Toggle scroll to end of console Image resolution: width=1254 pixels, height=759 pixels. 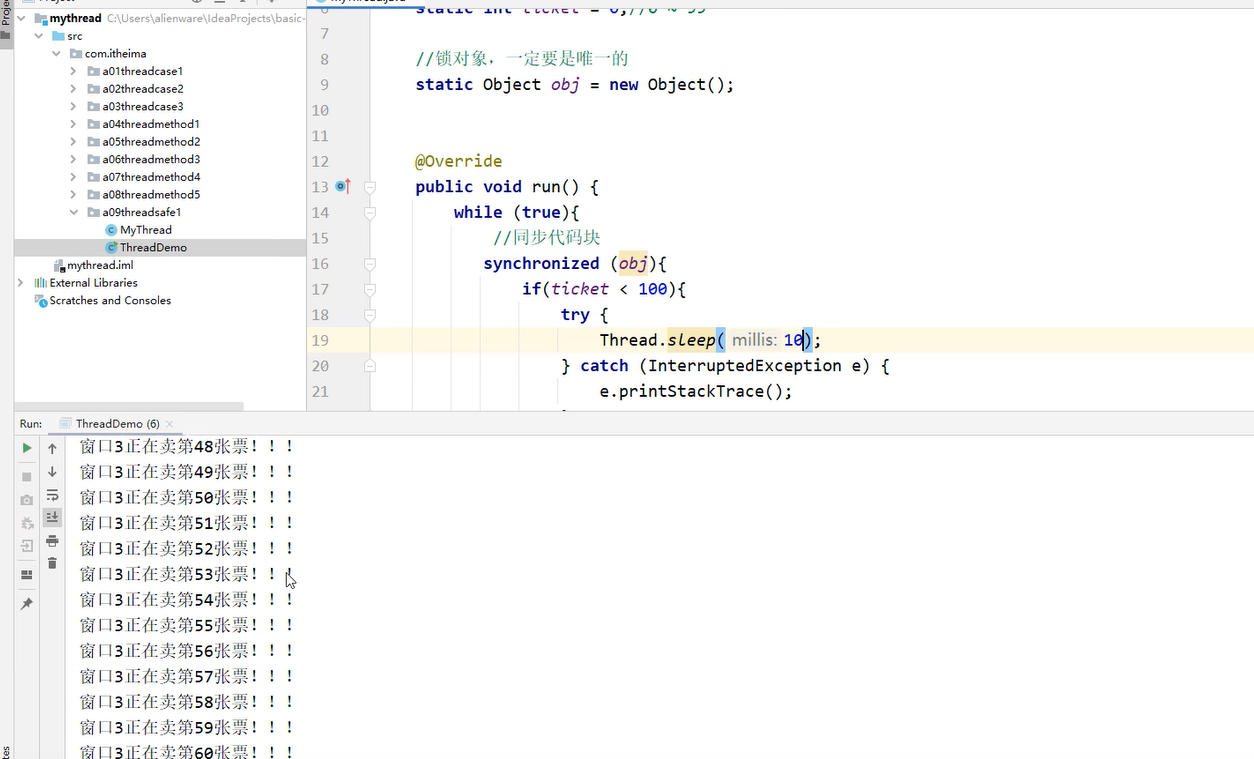click(53, 517)
